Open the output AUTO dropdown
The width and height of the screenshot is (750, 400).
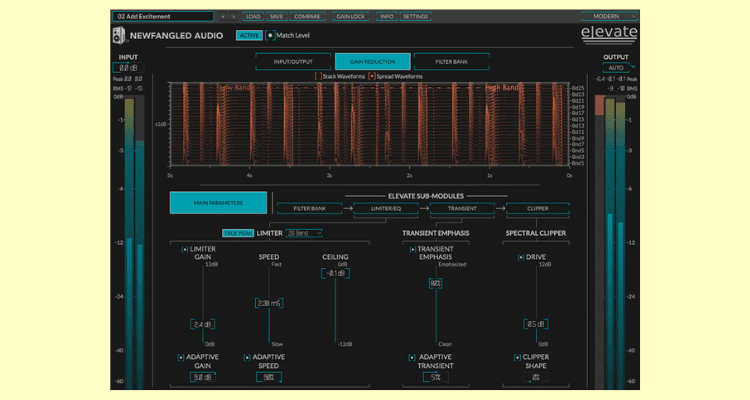point(616,67)
